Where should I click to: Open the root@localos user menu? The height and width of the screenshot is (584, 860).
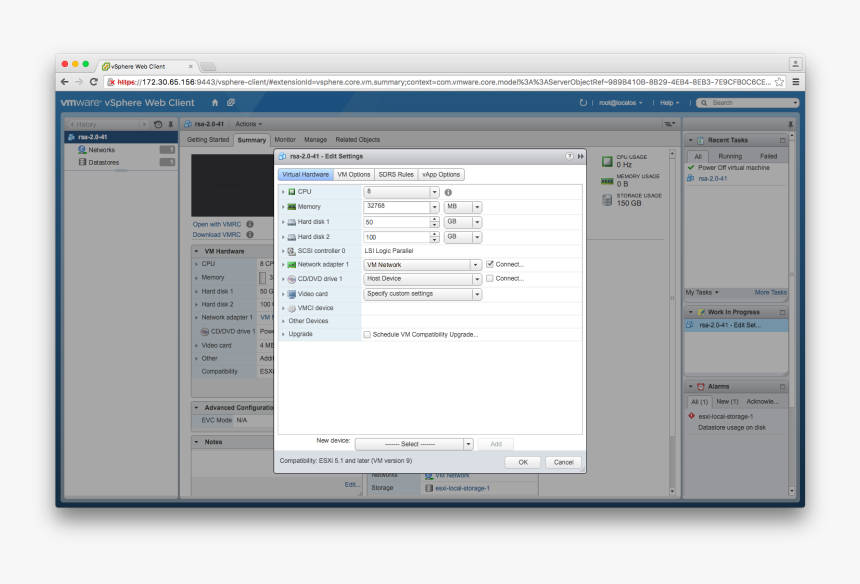coord(620,103)
